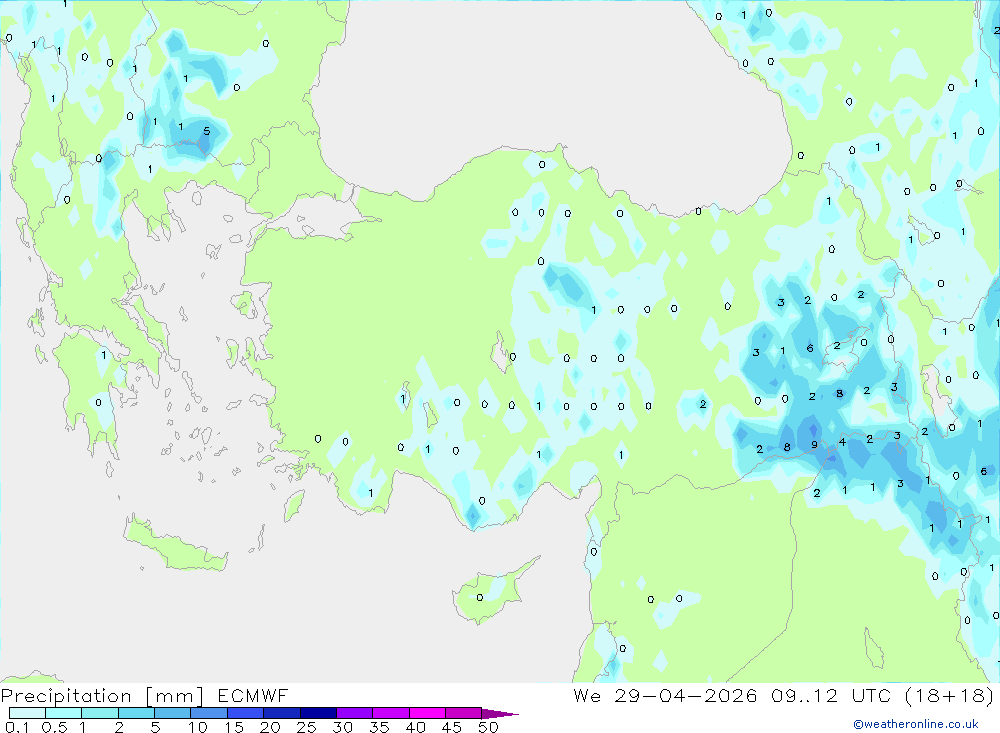
Task: Click the '09..12' time range text
Action: coord(804,695)
